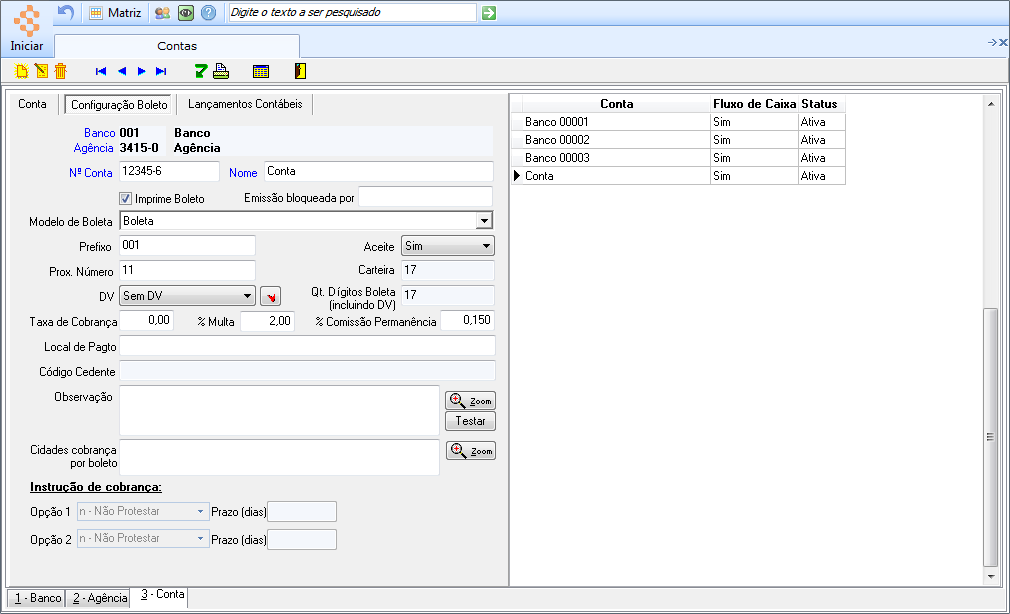
Task: Click the undo arrow icon
Action: tap(65, 12)
